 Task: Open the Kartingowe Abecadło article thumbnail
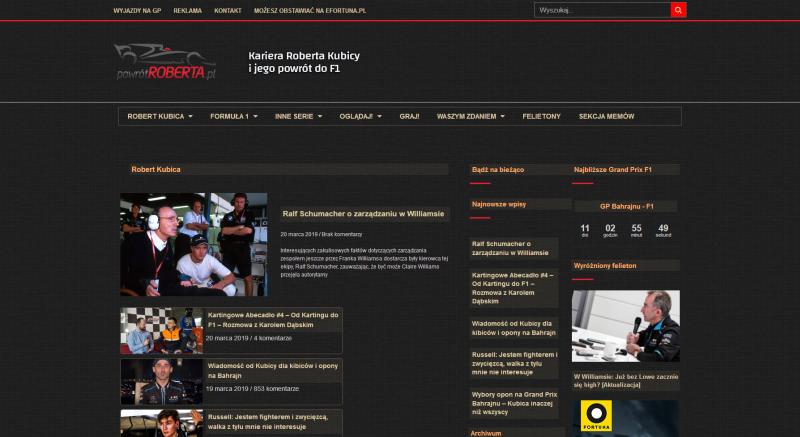click(x=161, y=331)
